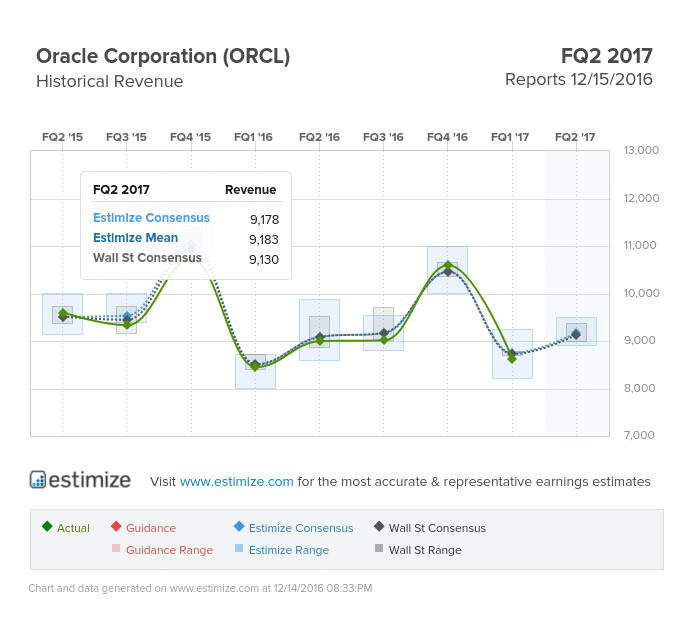Viewport: 685px width, 620px height.
Task: Click the Wall St Consensus legend label
Action: 437,528
